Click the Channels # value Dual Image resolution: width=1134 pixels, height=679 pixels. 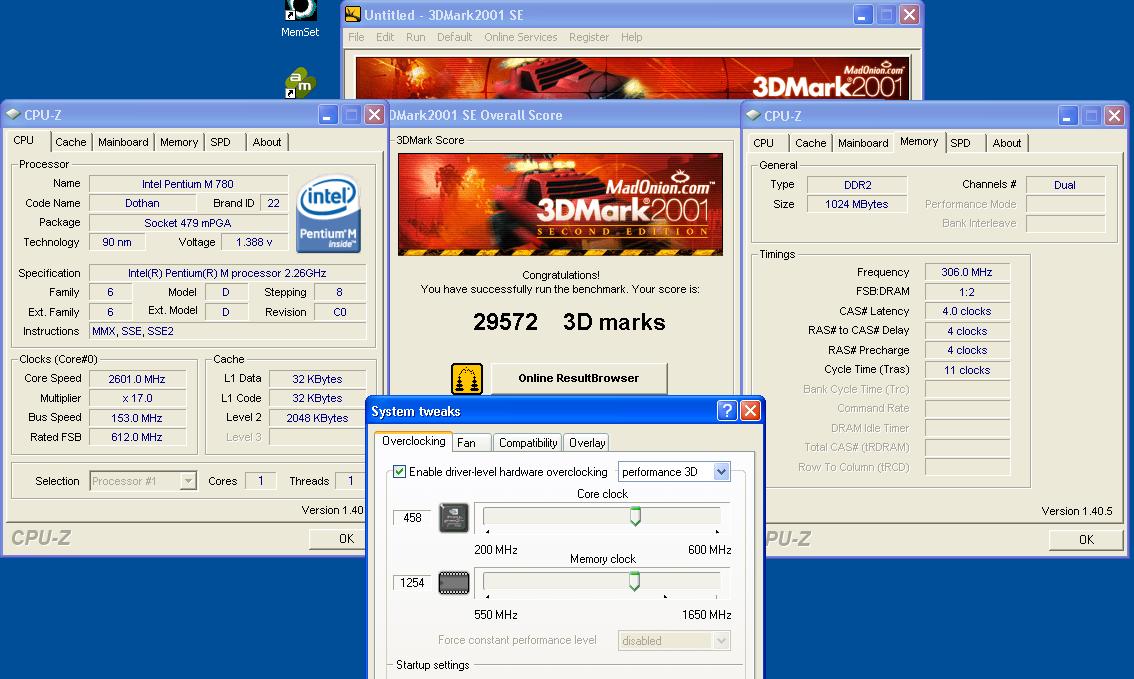tap(1065, 184)
